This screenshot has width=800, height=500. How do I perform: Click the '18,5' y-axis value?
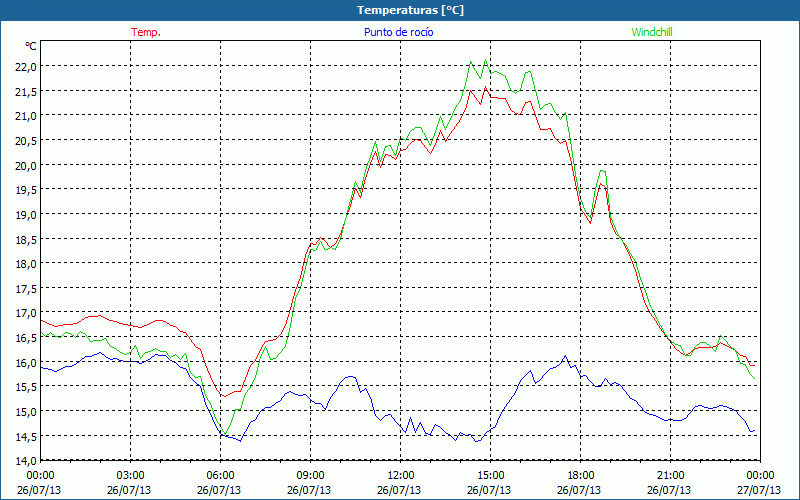26,239
